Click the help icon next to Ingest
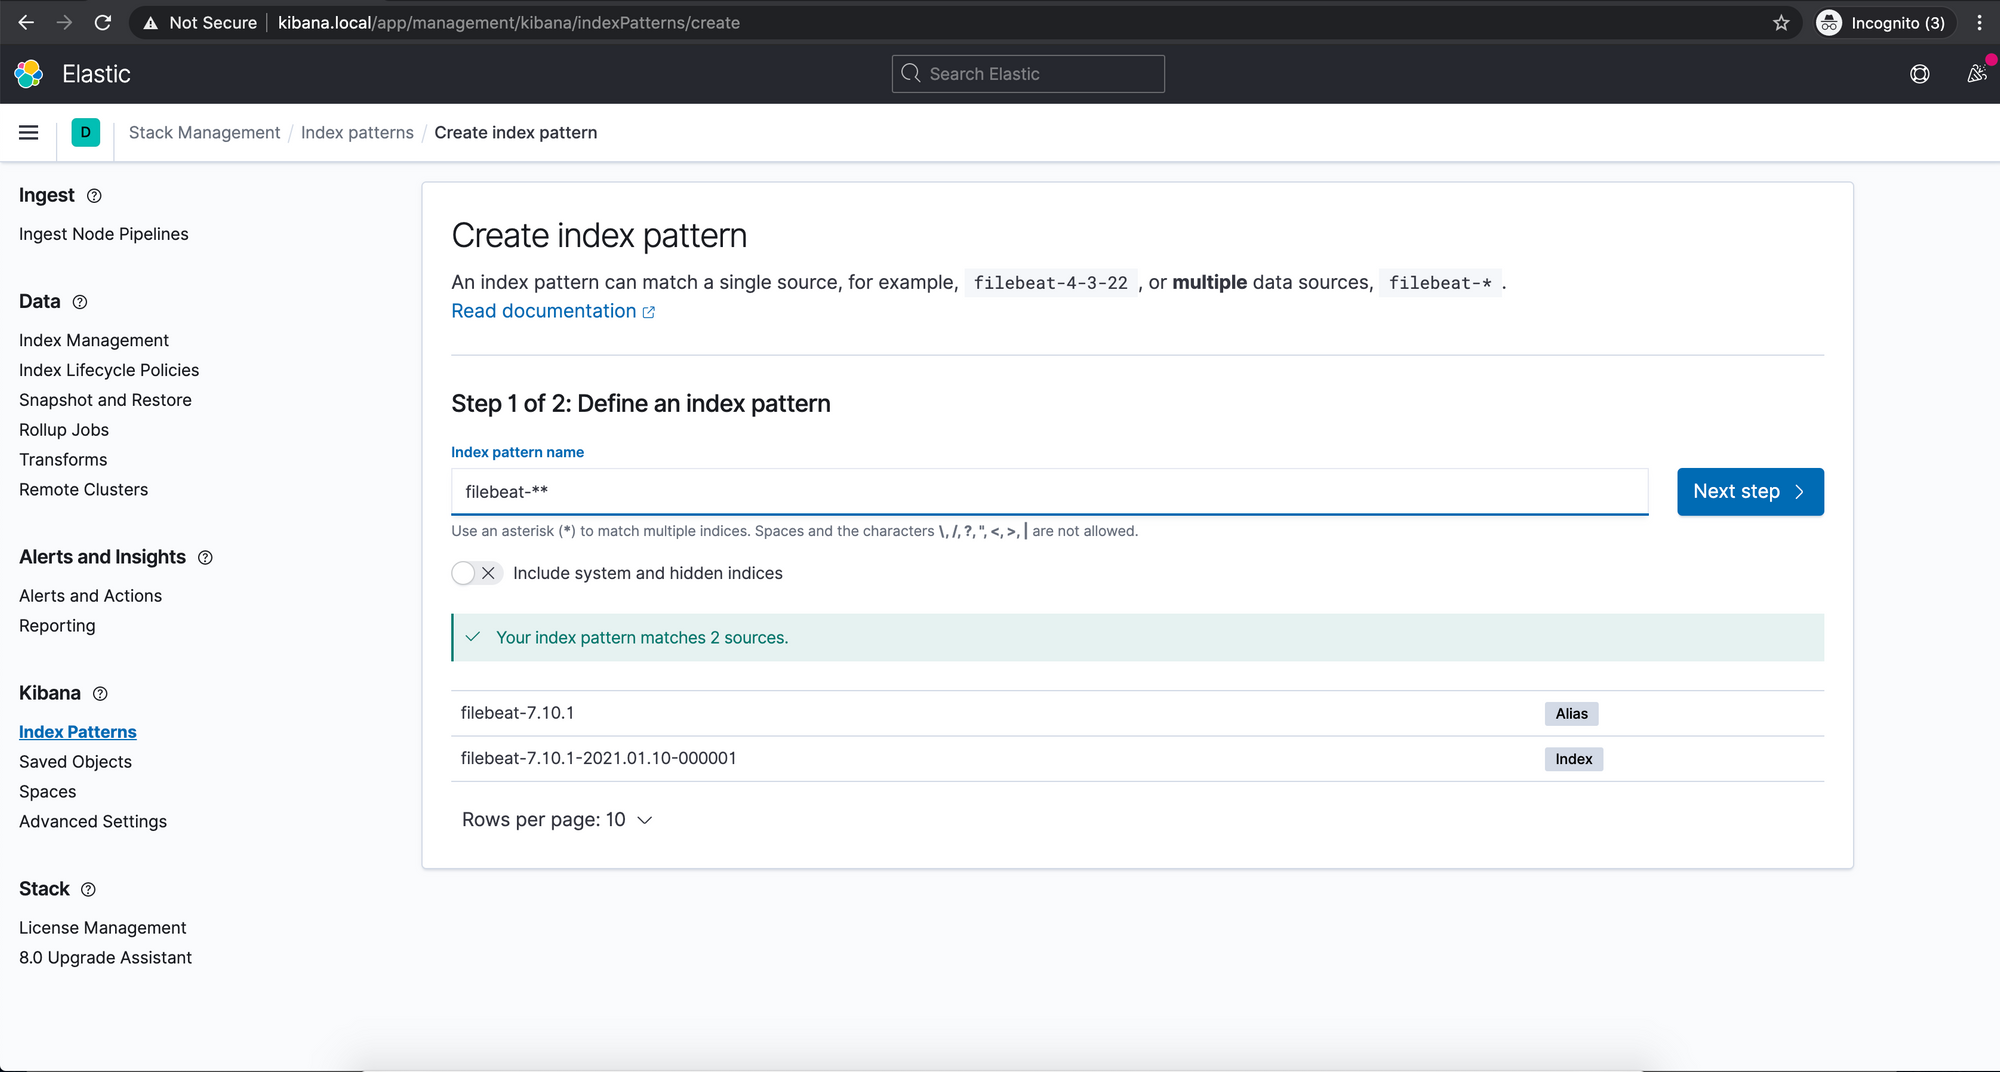The height and width of the screenshot is (1072, 2000). (x=94, y=196)
